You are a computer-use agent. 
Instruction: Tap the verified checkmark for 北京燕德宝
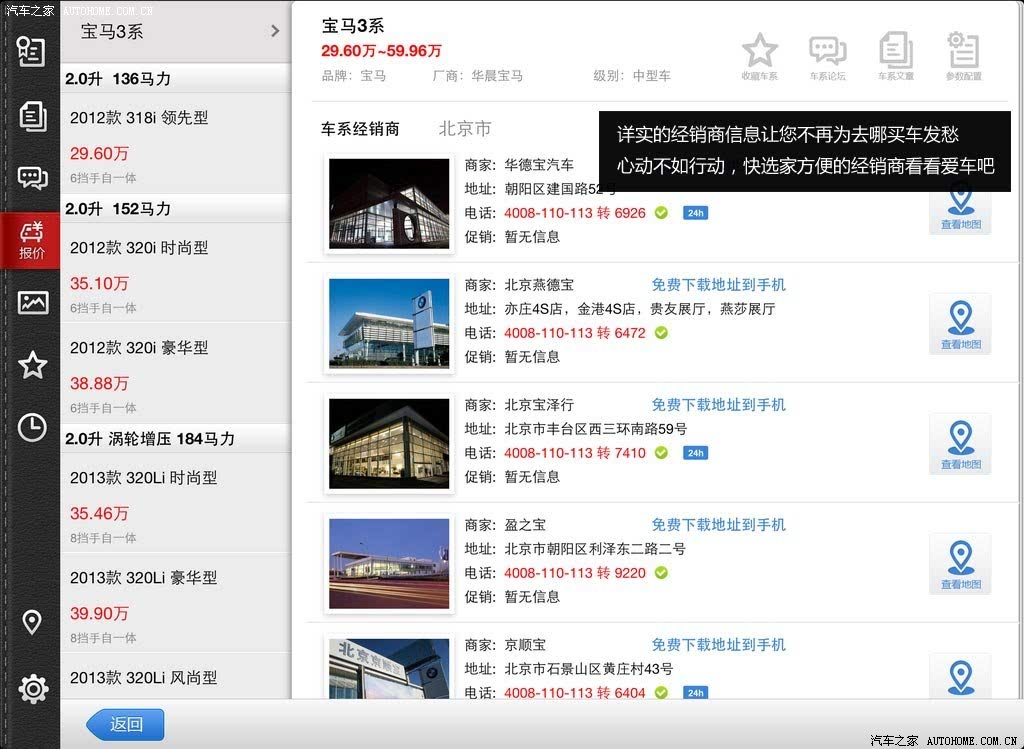(x=662, y=333)
